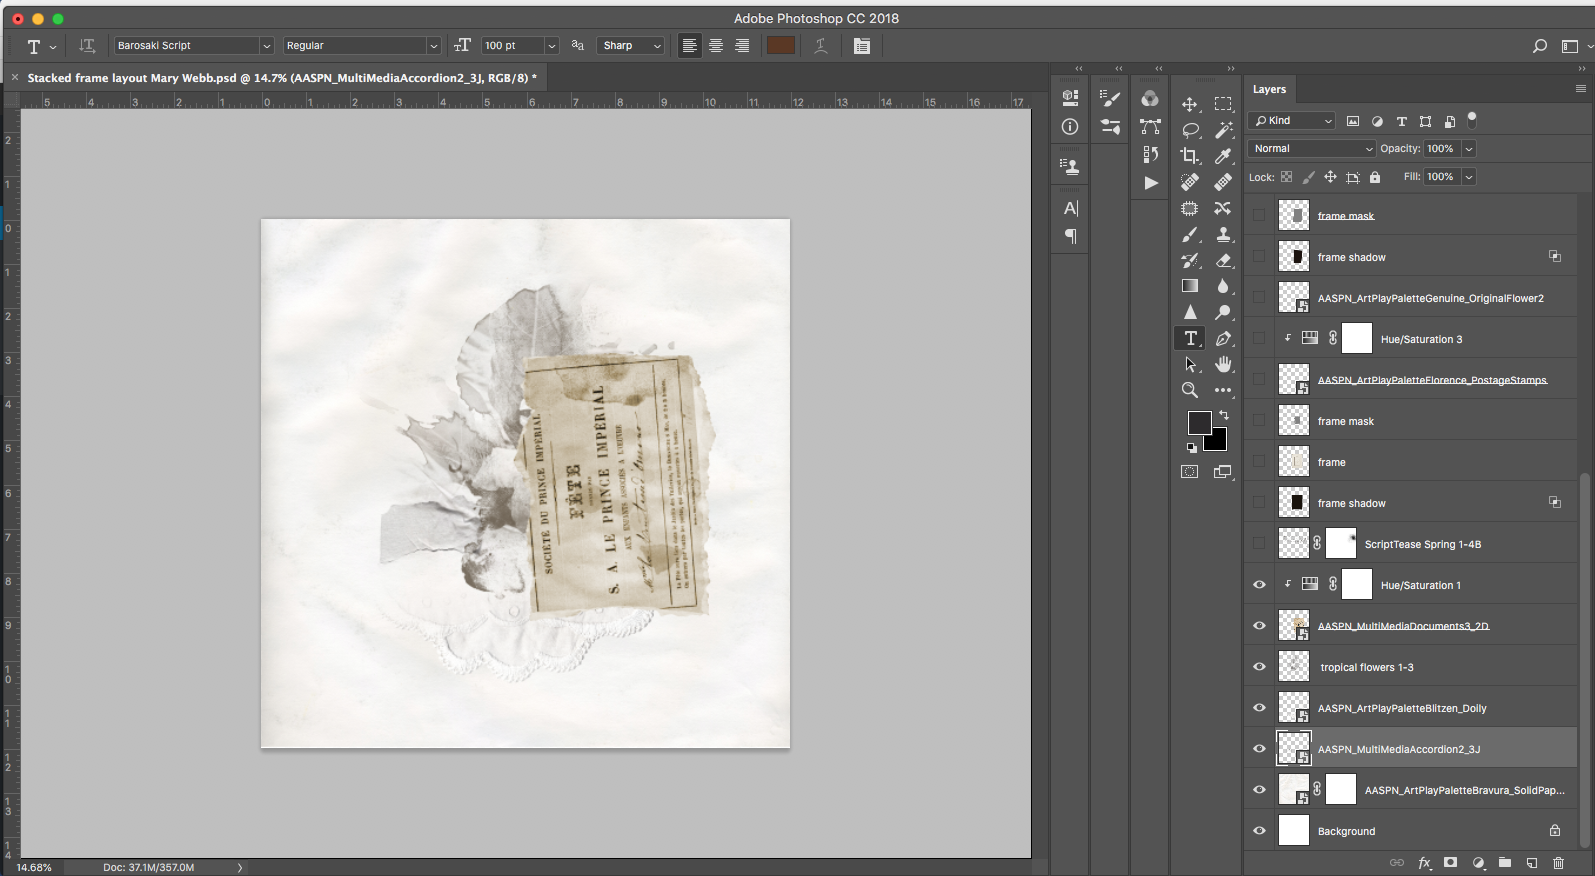
Task: Select the Eraser tool
Action: click(1223, 260)
